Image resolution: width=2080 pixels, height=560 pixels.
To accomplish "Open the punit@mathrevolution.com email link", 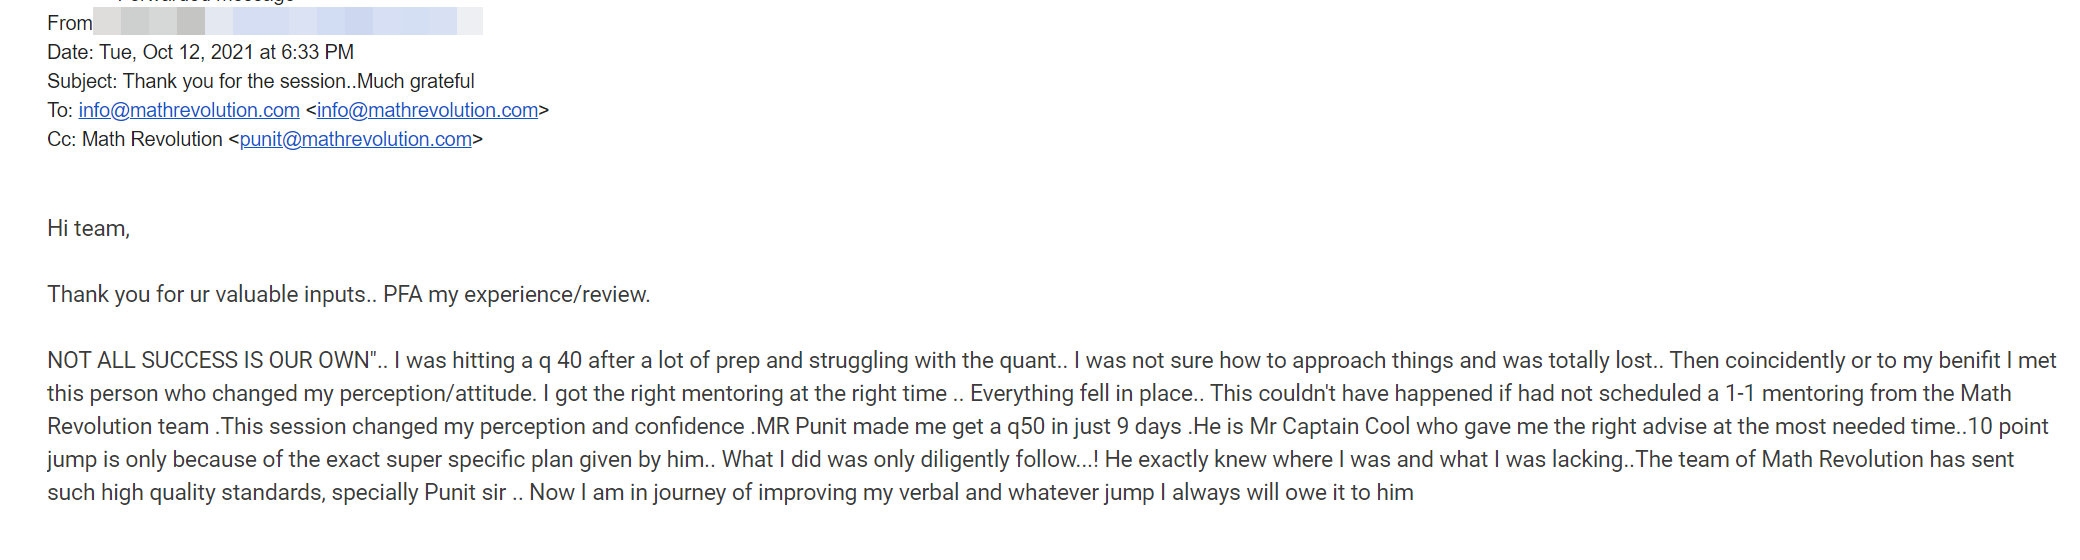I will click(x=355, y=139).
